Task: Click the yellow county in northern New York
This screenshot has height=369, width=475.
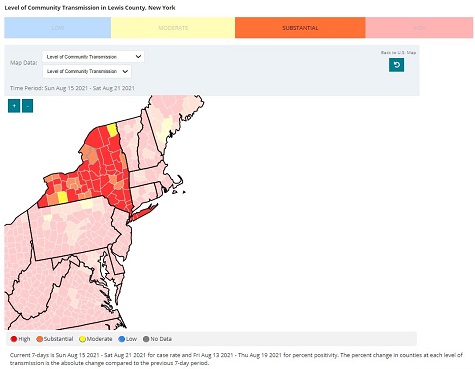Action: 112,130
